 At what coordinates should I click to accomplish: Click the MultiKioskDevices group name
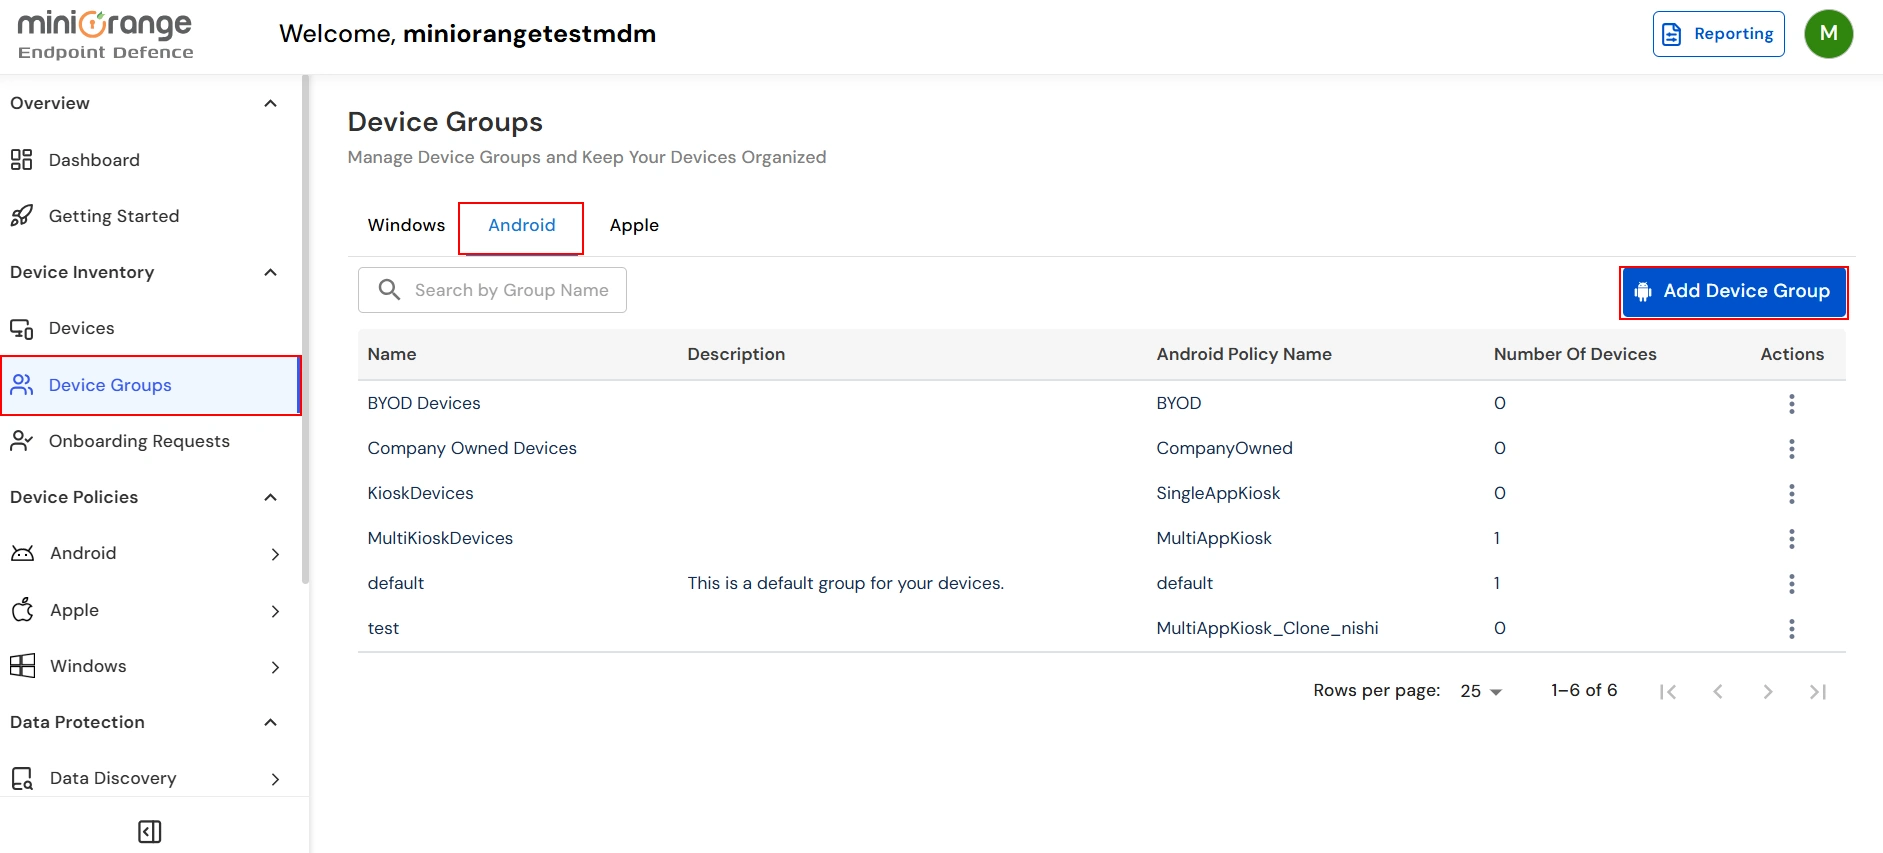click(x=440, y=538)
